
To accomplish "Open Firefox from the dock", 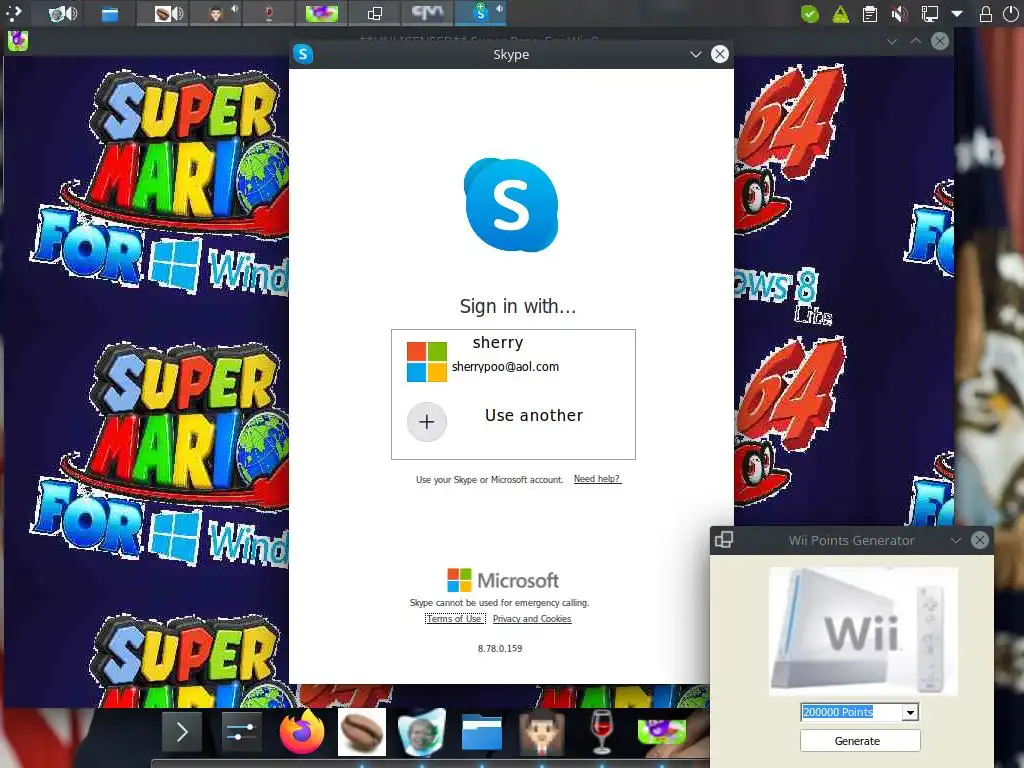I will pos(302,732).
